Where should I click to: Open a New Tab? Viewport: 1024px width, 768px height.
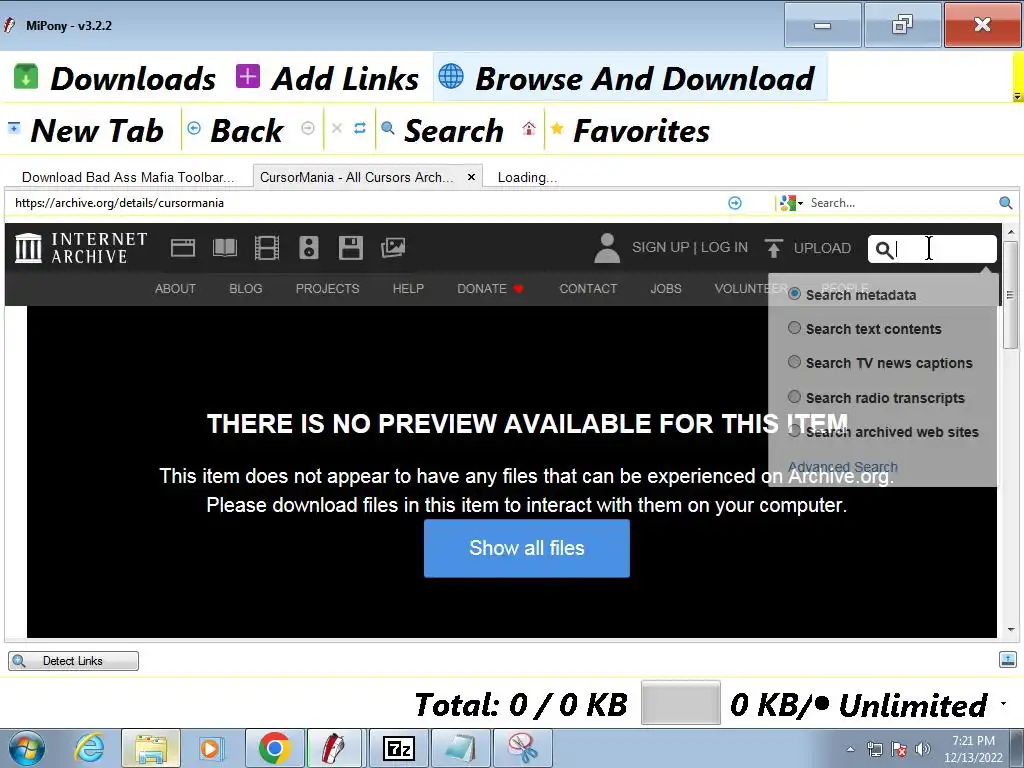85,130
